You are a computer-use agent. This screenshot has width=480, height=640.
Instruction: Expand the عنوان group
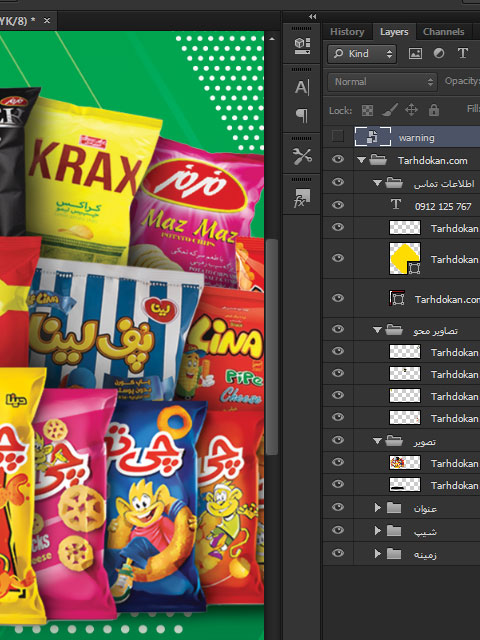click(378, 508)
